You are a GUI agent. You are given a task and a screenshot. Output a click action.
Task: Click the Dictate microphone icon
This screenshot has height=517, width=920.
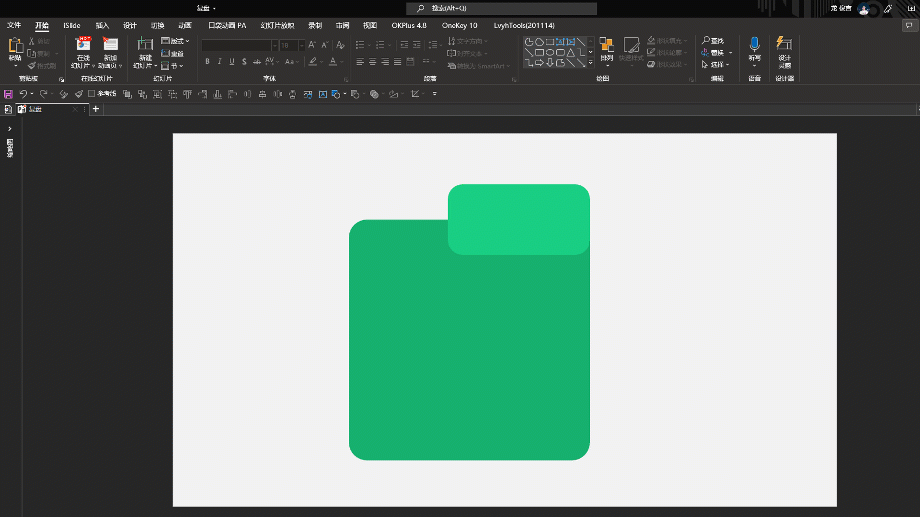tap(755, 45)
